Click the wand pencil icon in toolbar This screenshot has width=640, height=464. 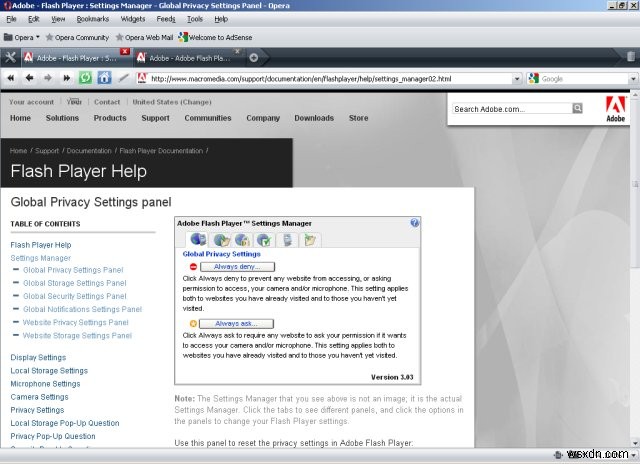coord(123,78)
